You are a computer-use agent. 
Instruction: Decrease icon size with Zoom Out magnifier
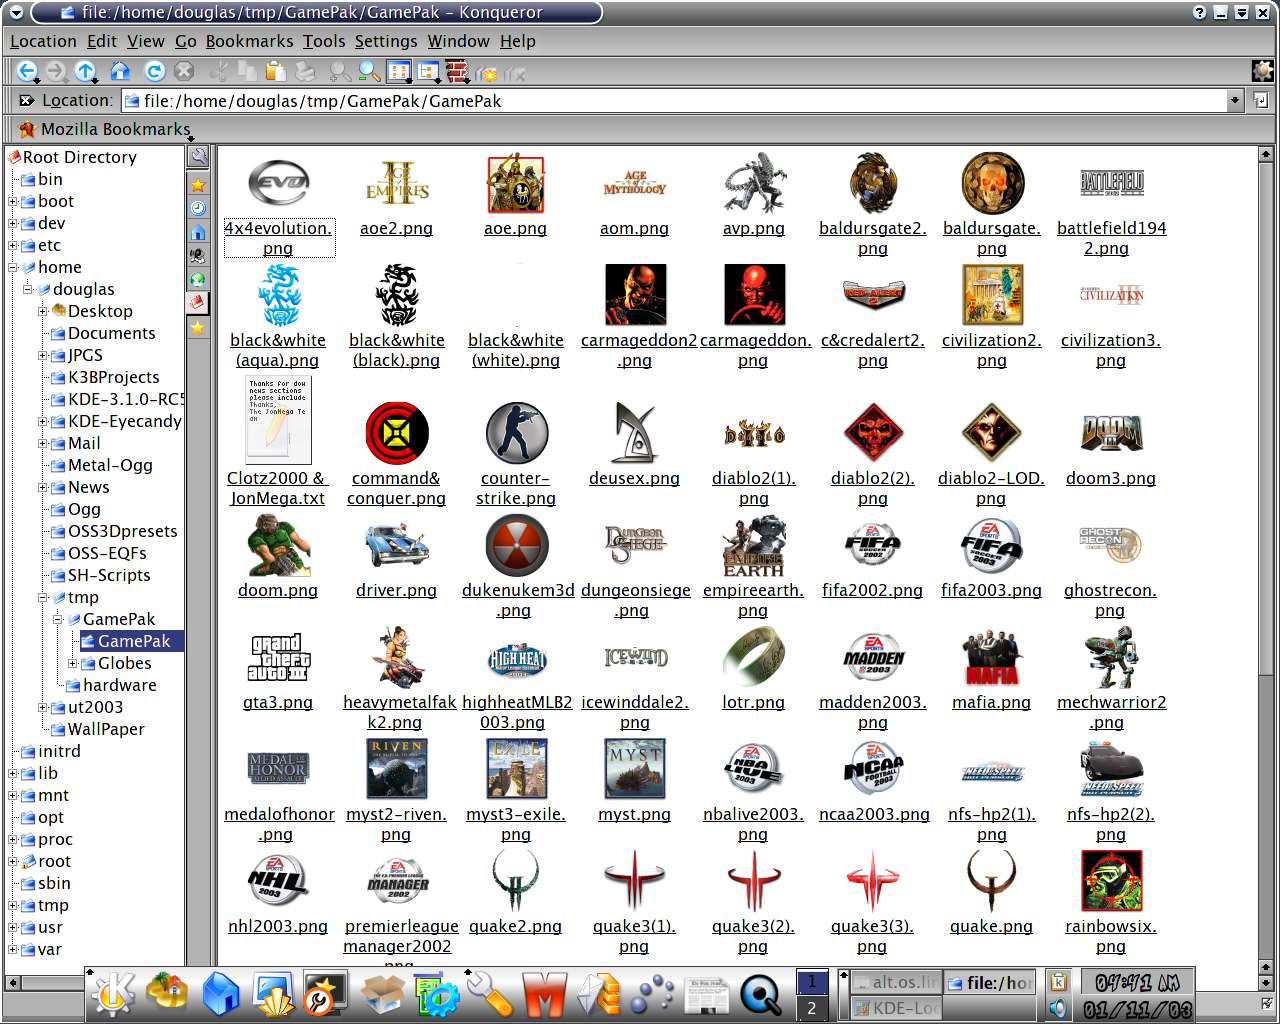[x=369, y=71]
